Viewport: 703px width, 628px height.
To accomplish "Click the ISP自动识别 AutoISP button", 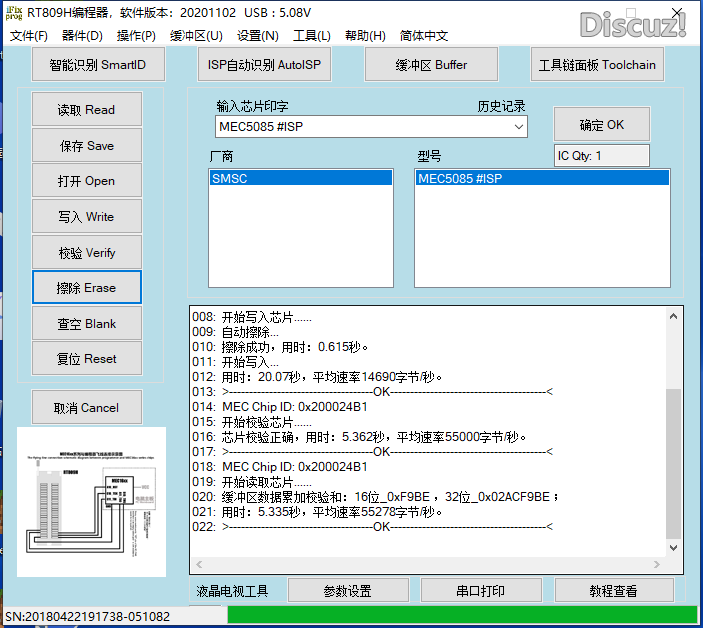I will pos(266,65).
